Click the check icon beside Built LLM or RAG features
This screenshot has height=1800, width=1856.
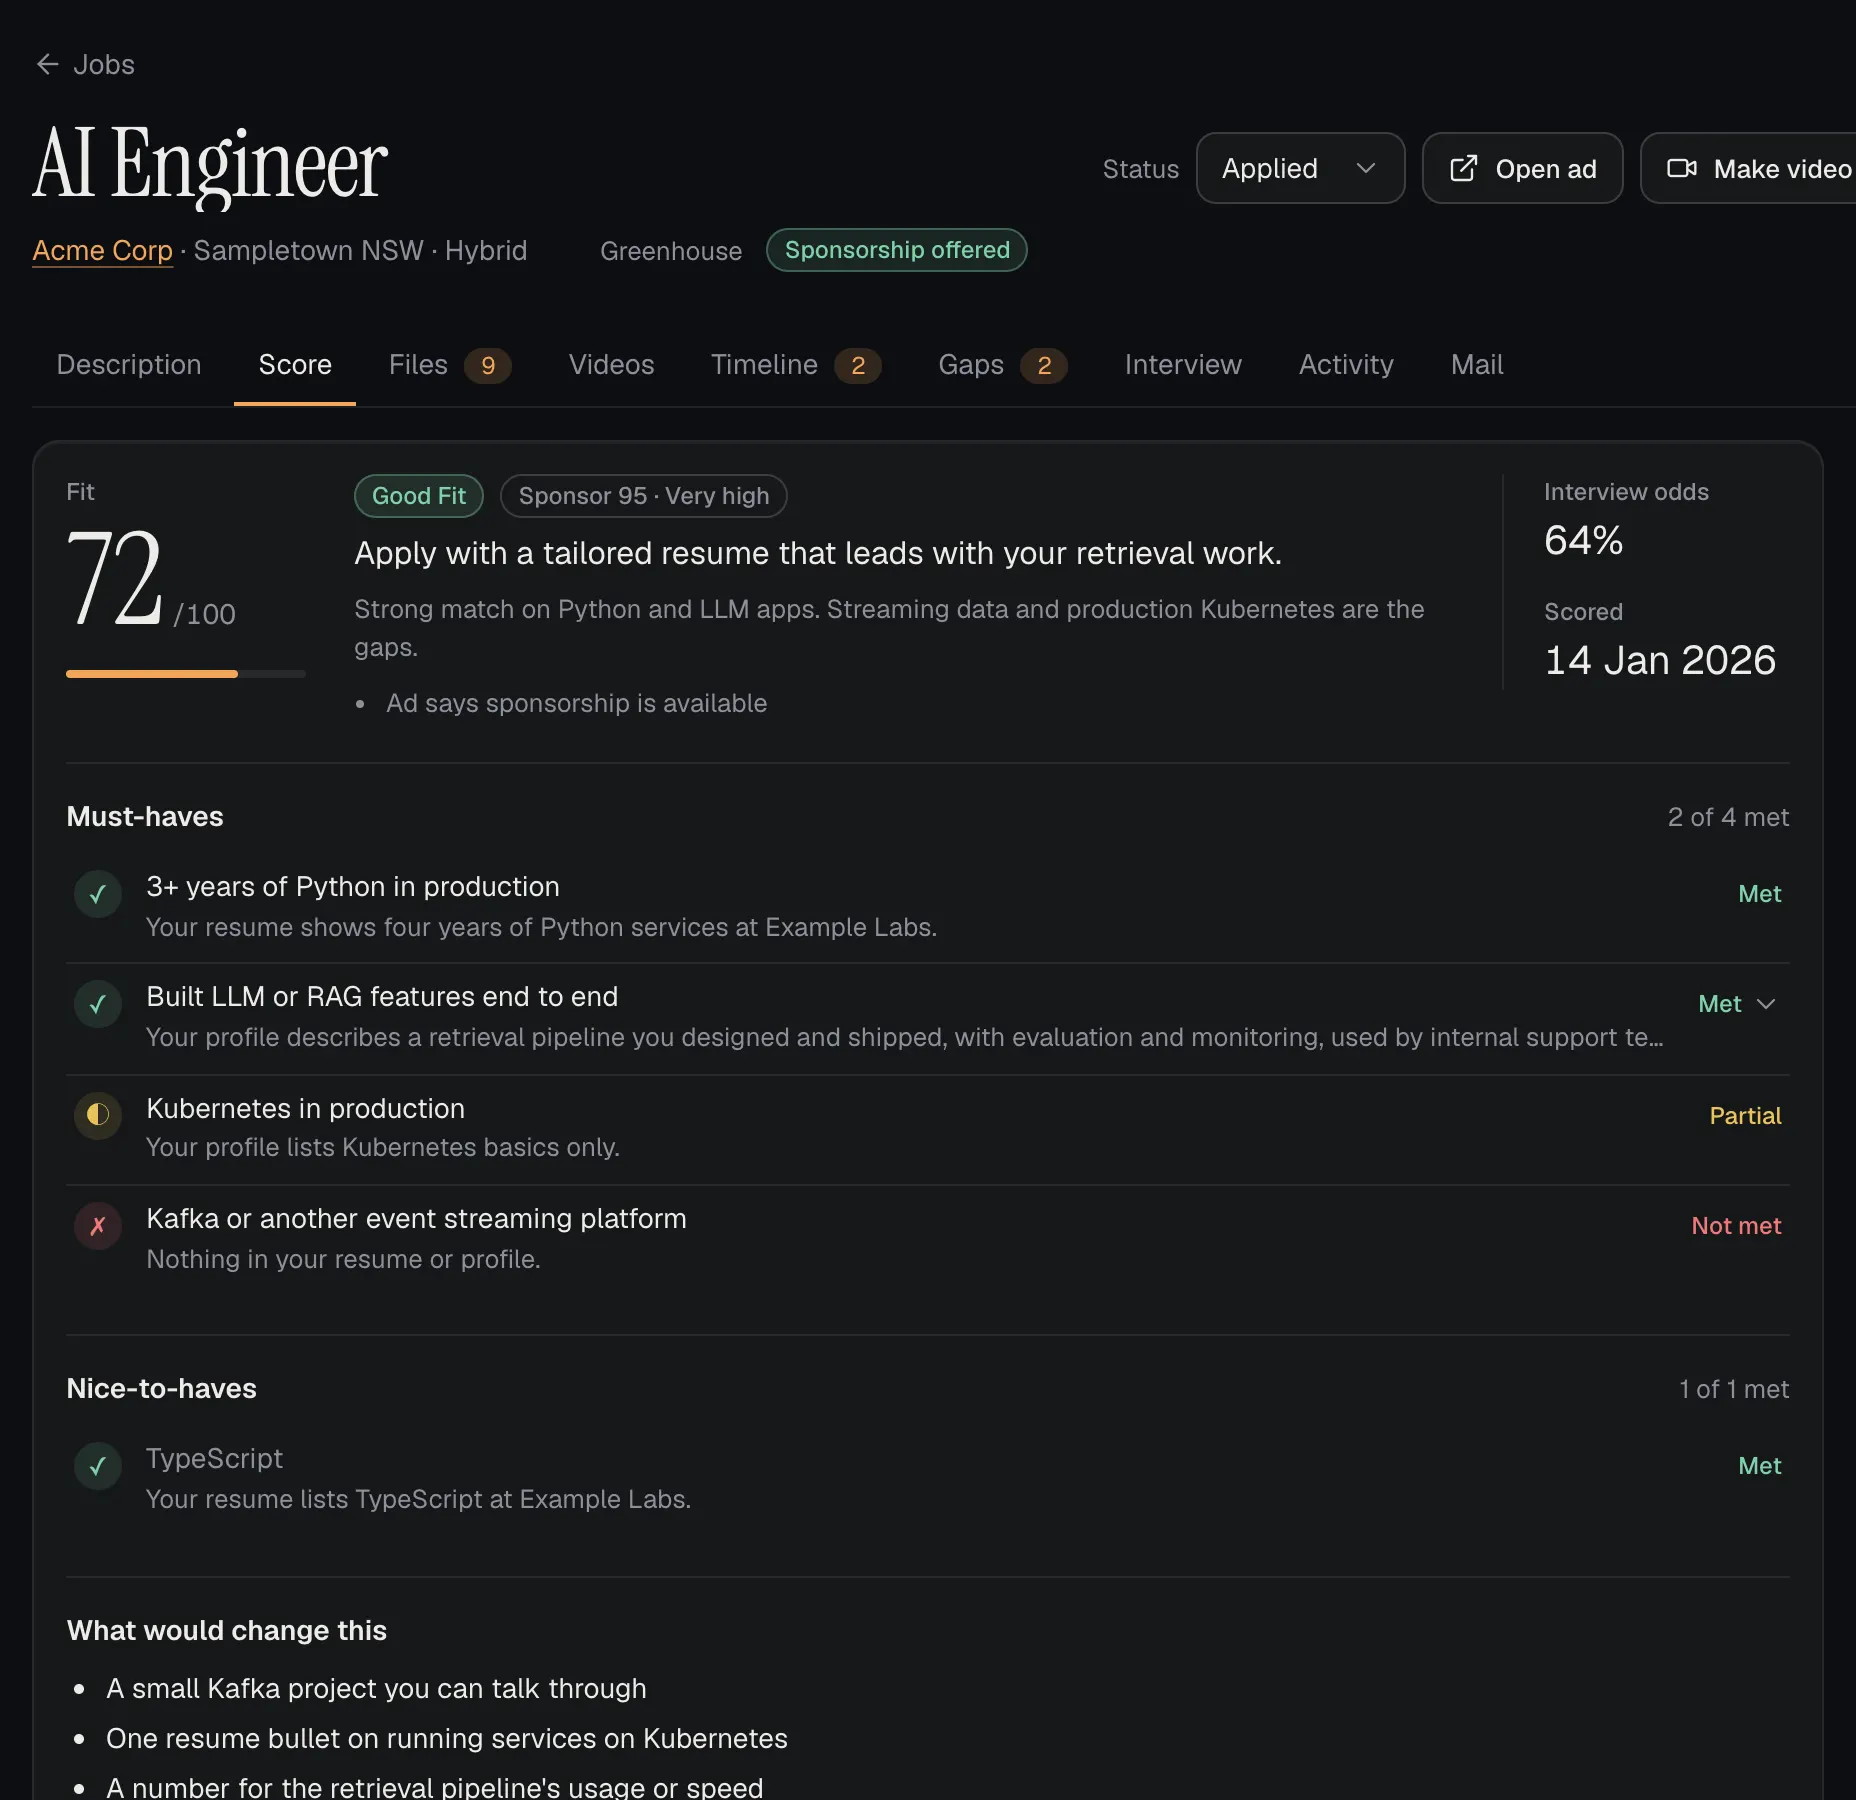(98, 1004)
